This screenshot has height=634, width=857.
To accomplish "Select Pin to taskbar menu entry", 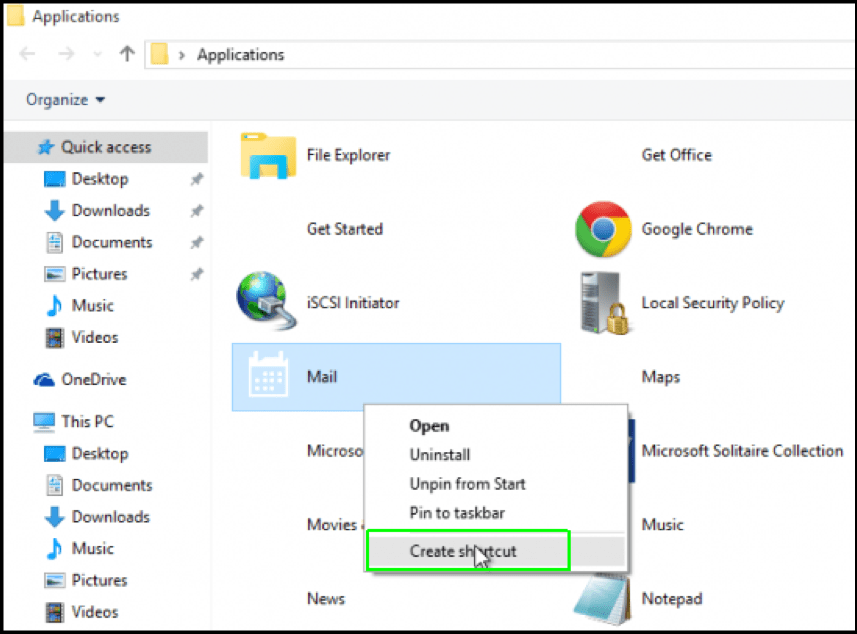I will [457, 513].
